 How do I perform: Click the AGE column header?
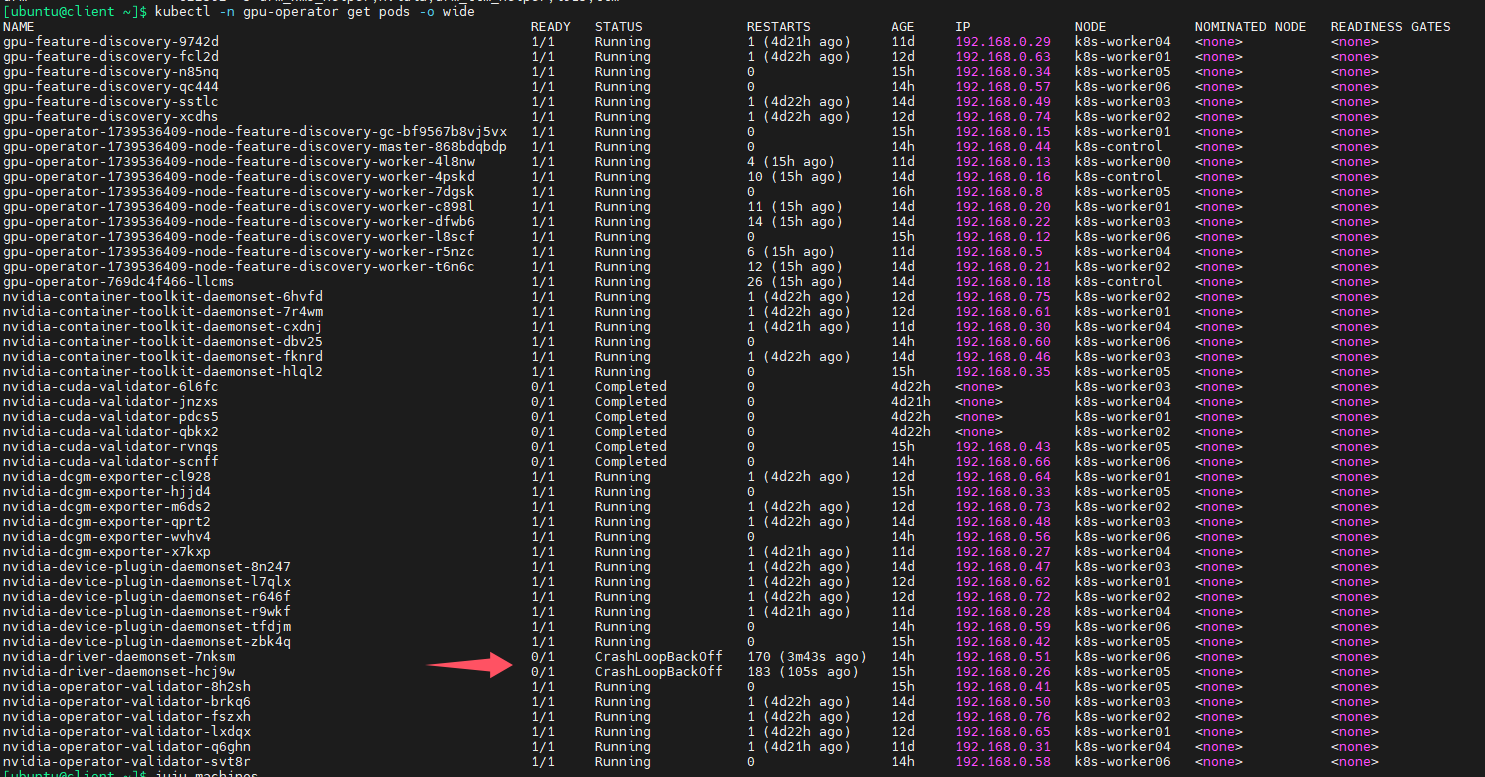pos(903,26)
